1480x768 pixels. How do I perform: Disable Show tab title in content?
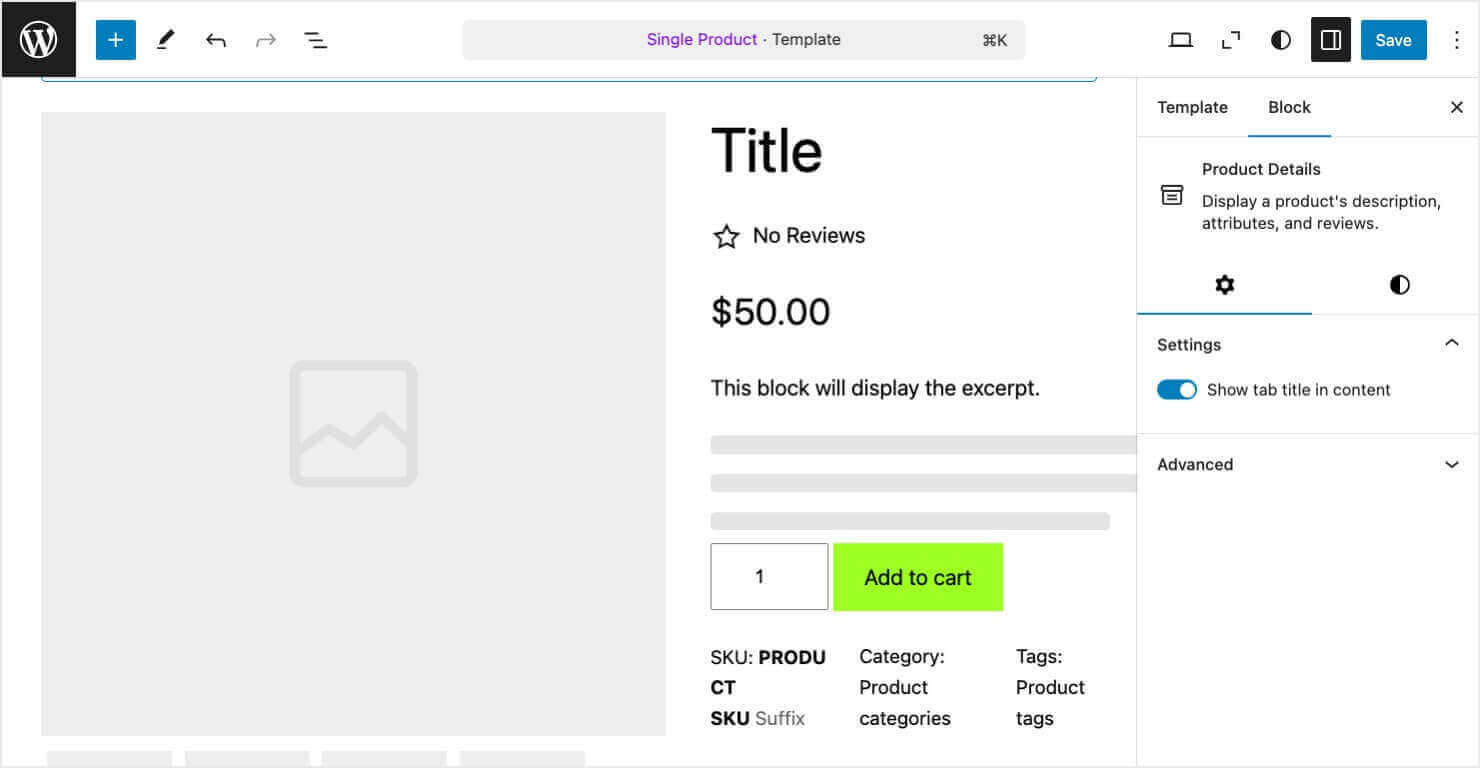(1177, 390)
